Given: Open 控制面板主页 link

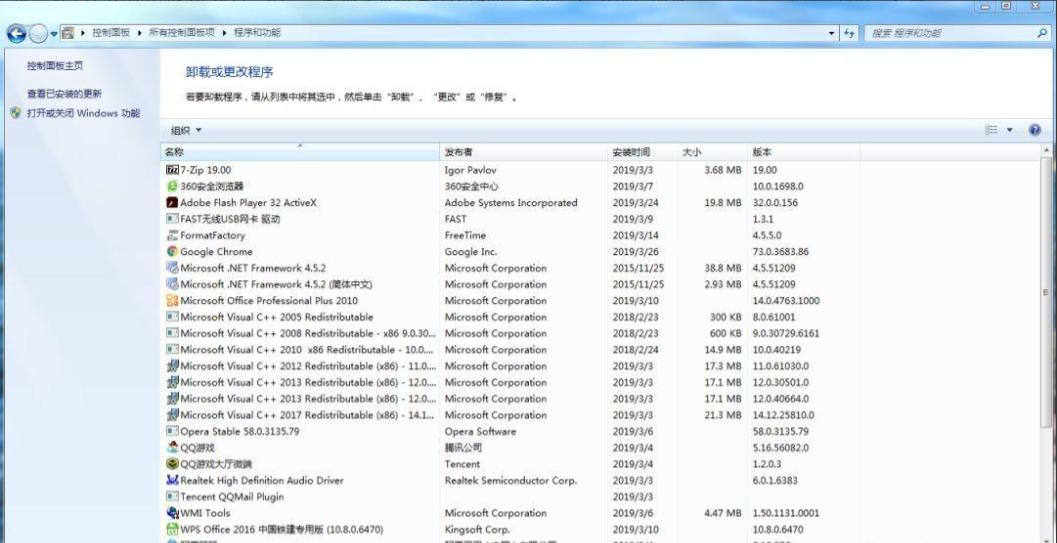Looking at the screenshot, I should (x=55, y=66).
